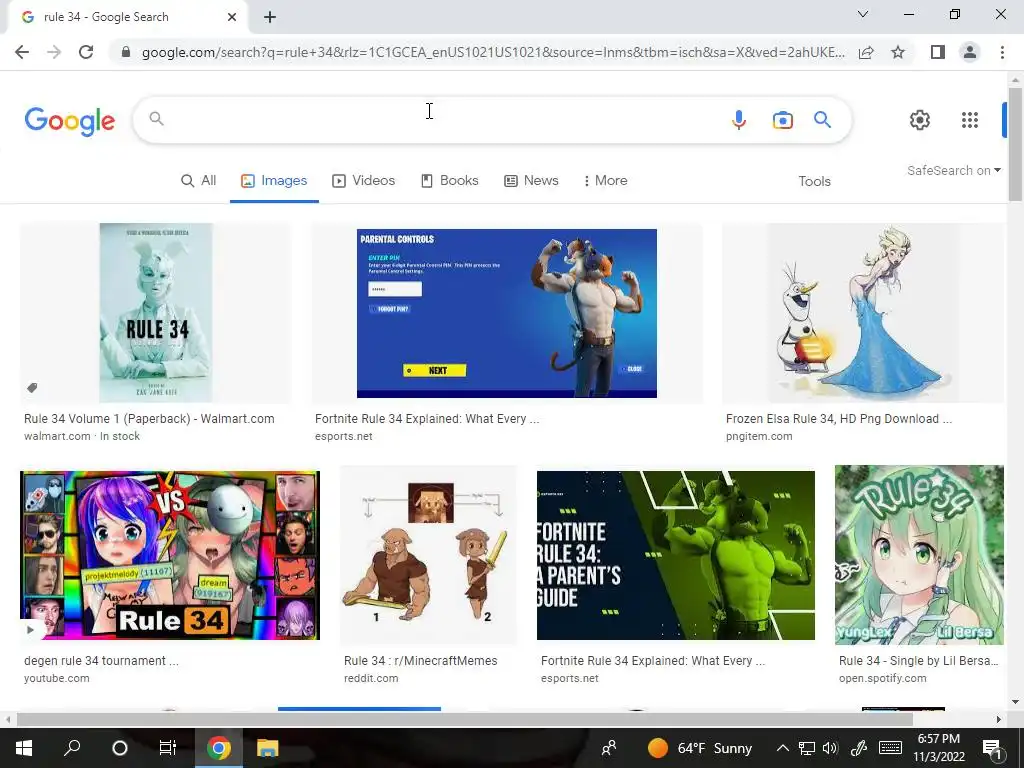Reload the current page
The image size is (1024, 768).
86,52
